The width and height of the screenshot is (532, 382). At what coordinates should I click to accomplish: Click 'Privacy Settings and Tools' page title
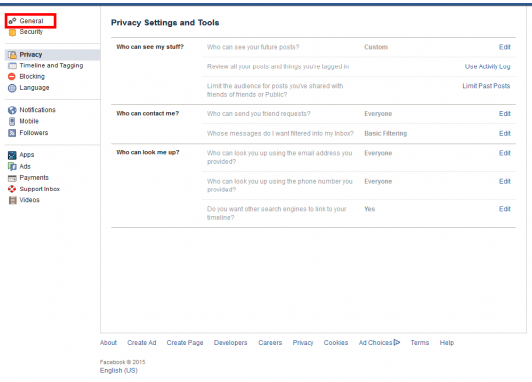165,23
